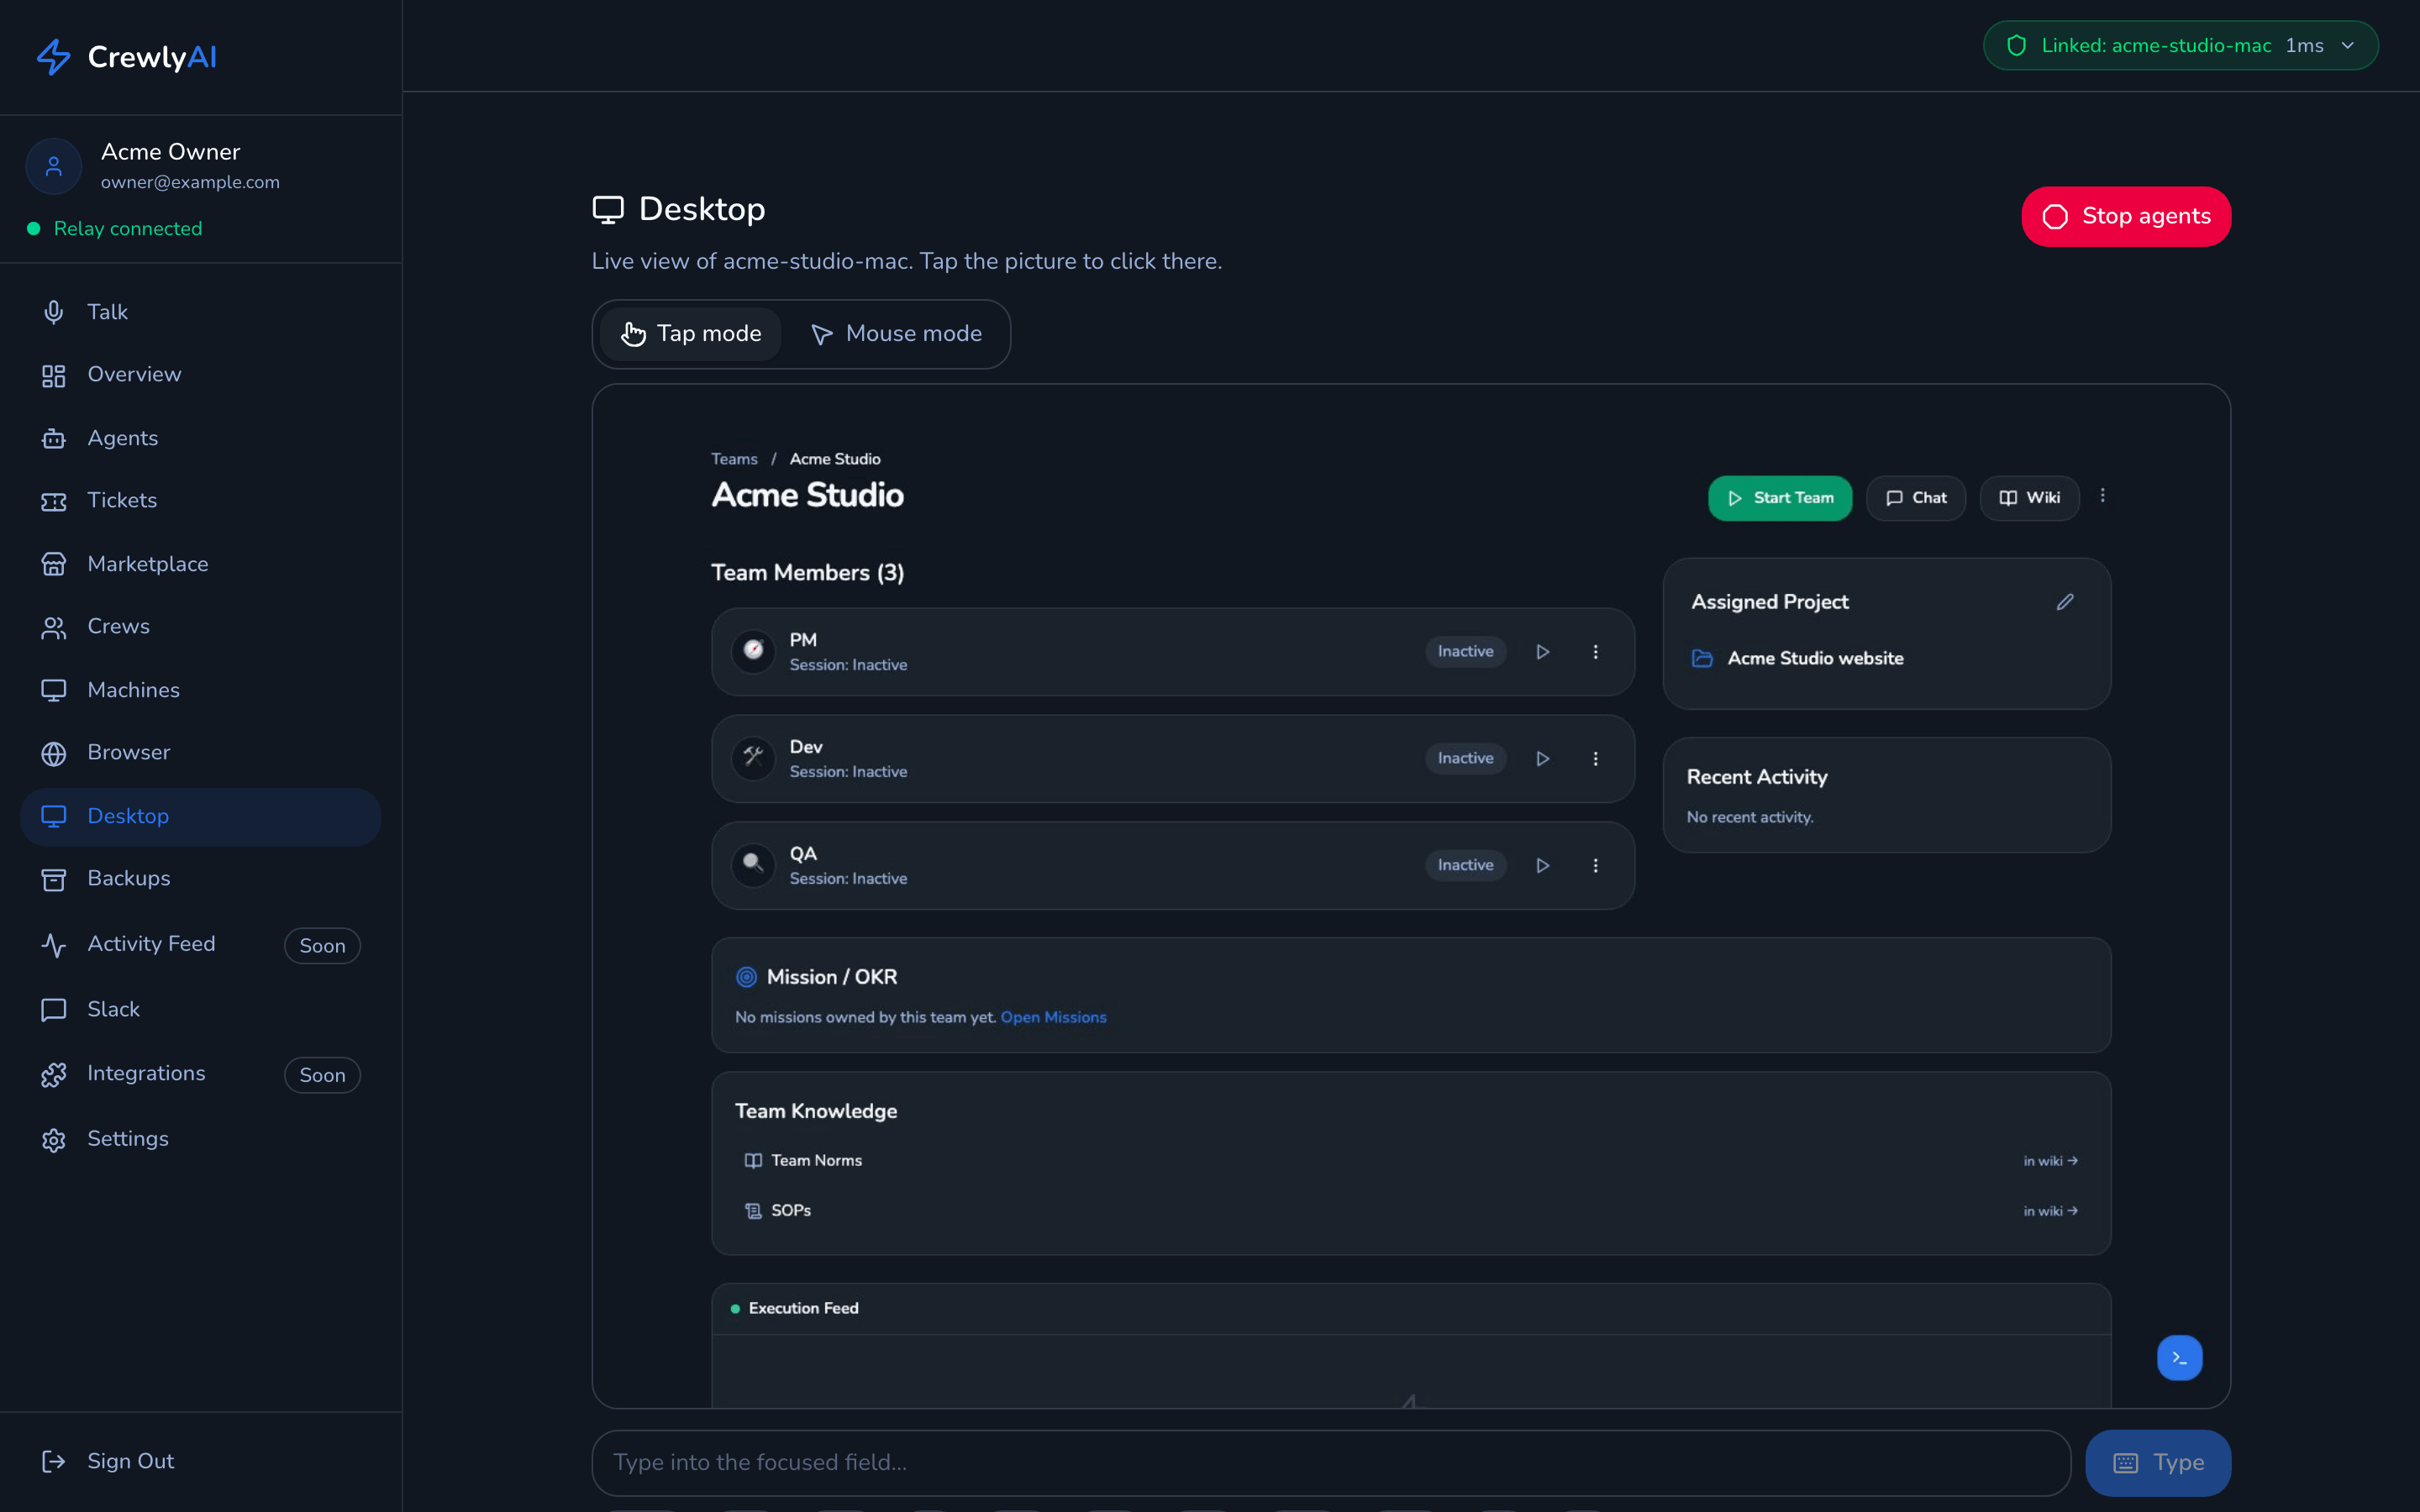The width and height of the screenshot is (2420, 1512).
Task: Start the QA member session play icon
Action: click(1543, 866)
